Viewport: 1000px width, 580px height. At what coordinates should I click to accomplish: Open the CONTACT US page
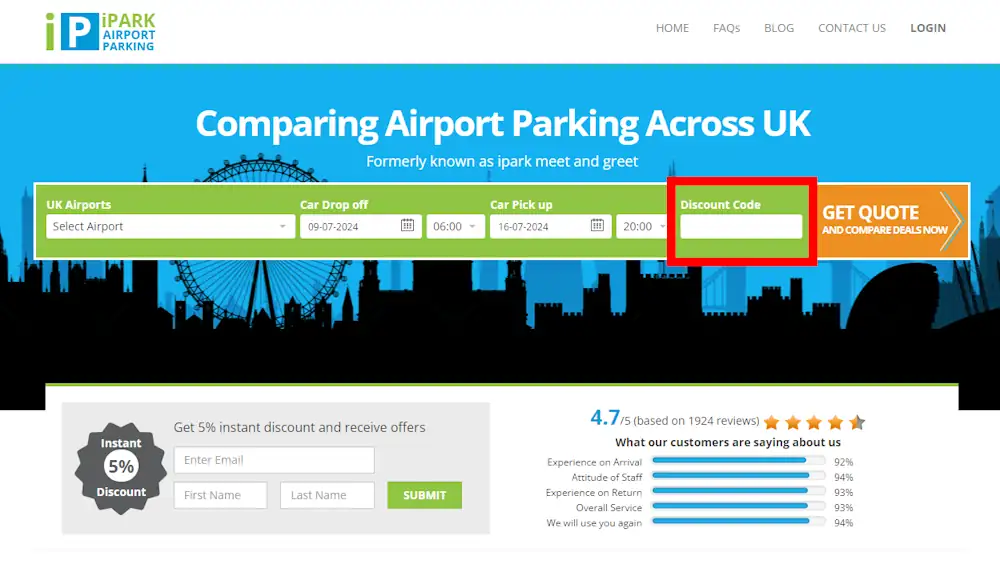[x=851, y=28]
